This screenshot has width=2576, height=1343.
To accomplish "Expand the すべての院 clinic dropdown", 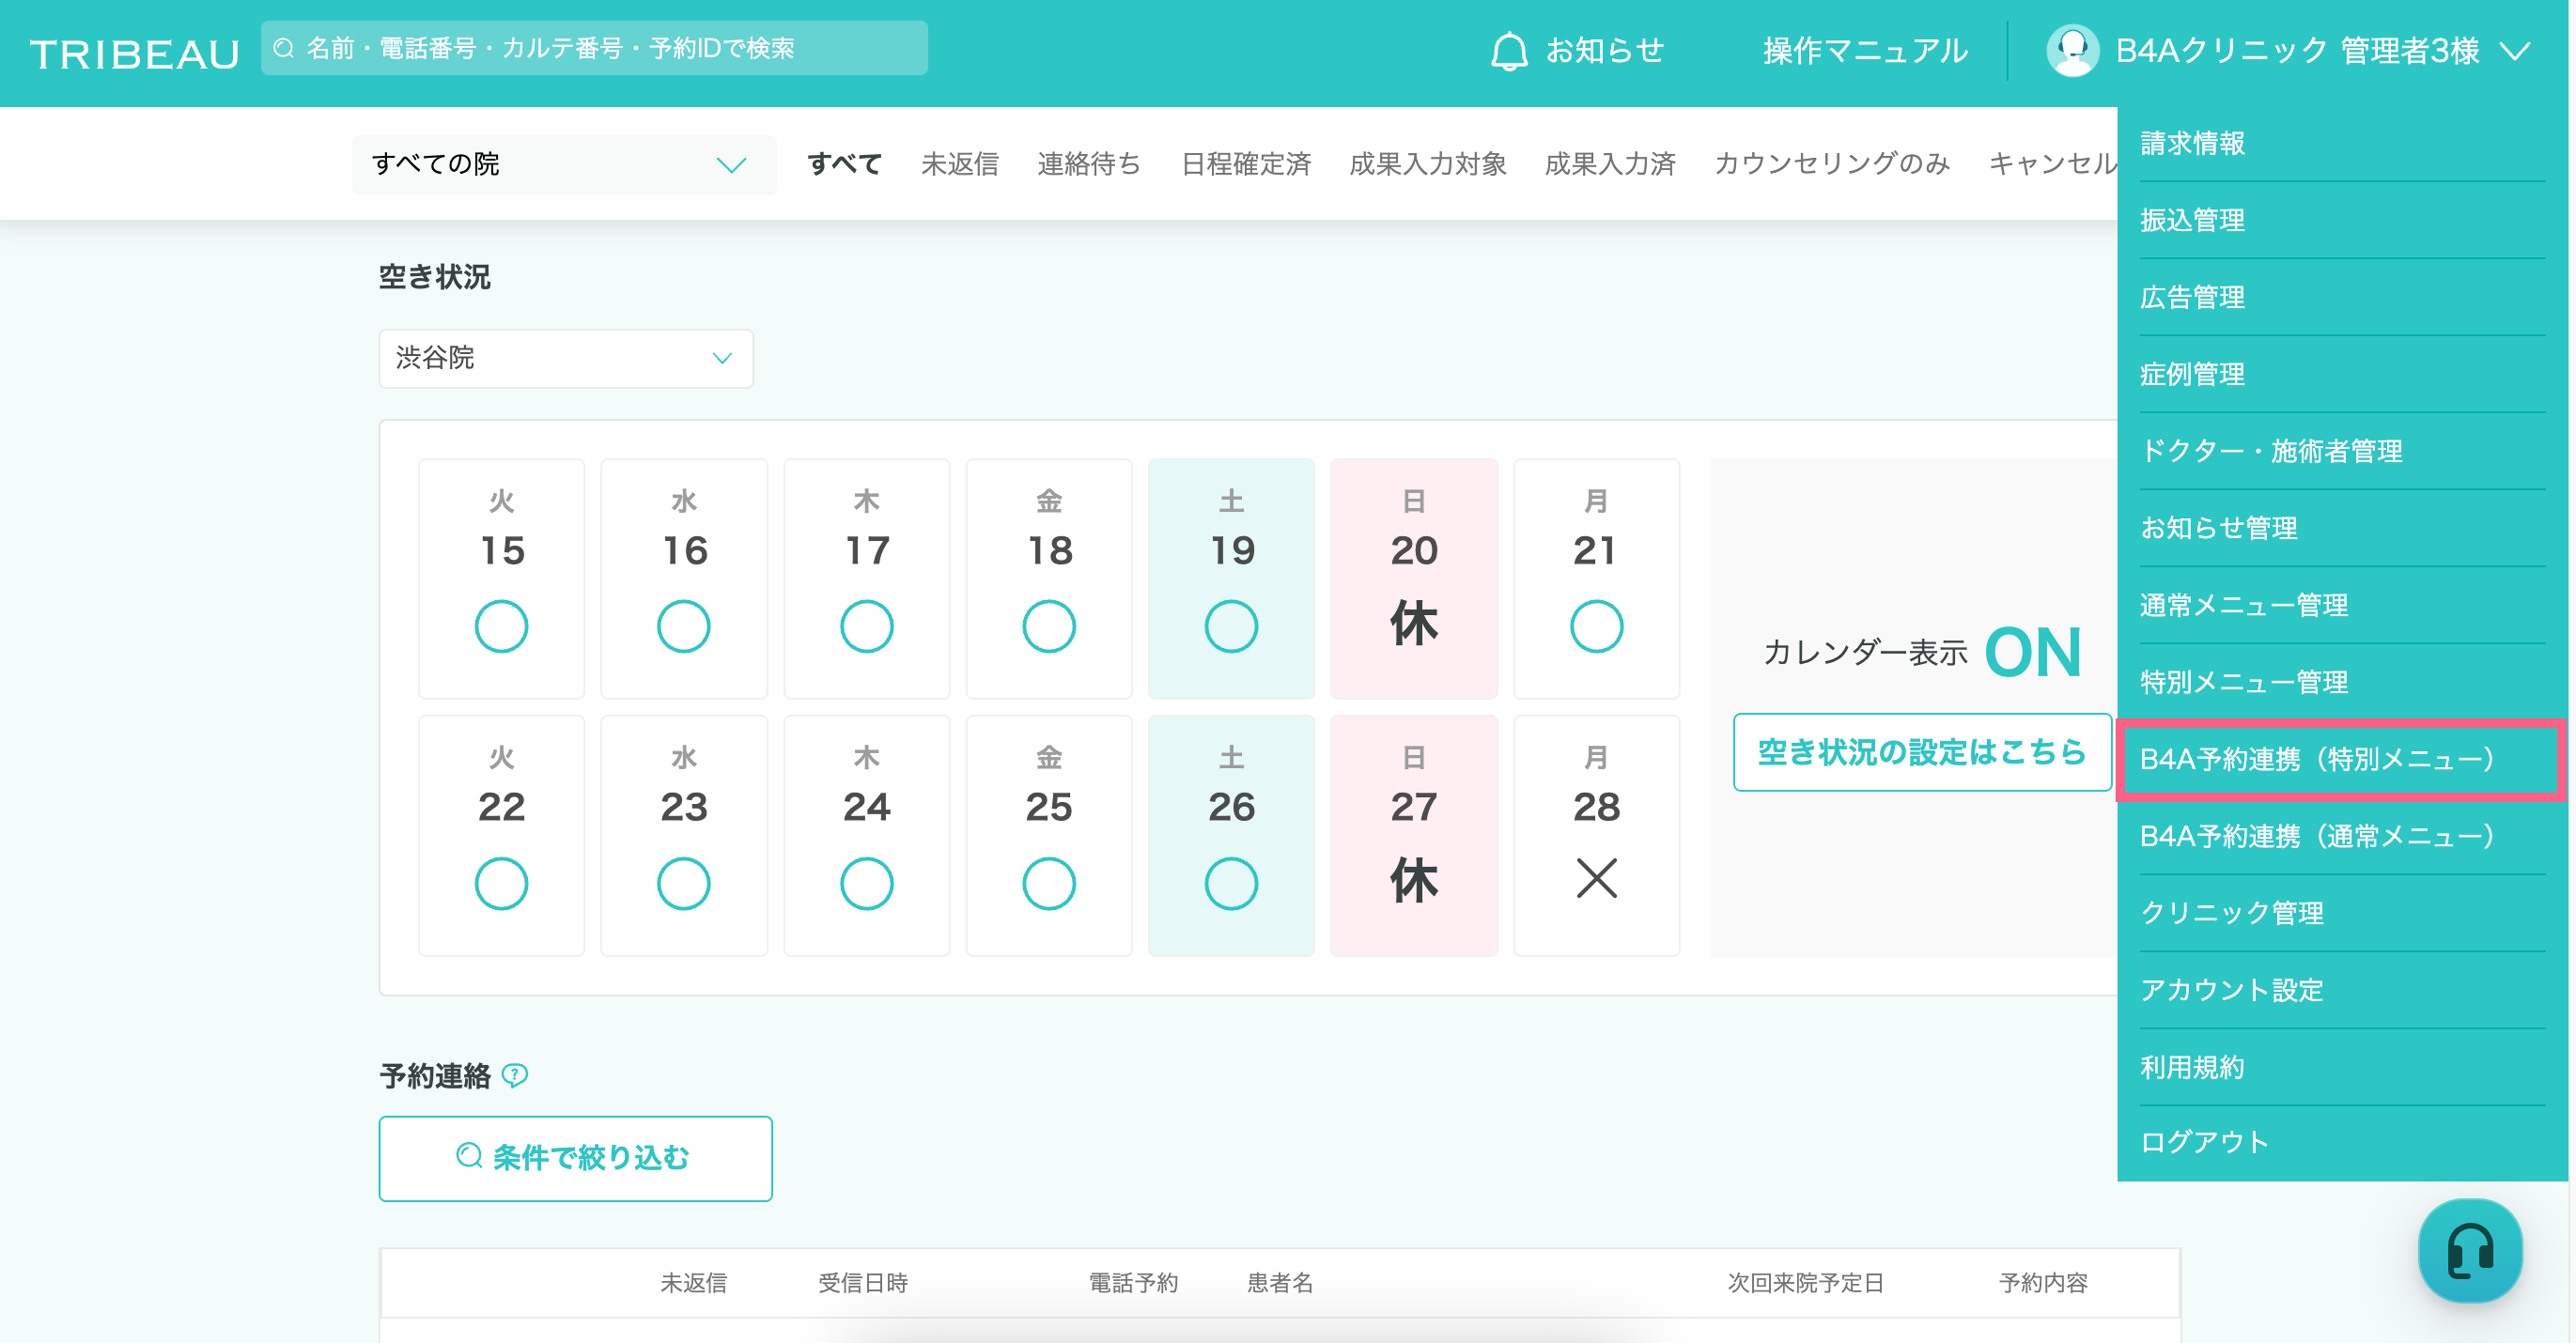I will pos(564,164).
